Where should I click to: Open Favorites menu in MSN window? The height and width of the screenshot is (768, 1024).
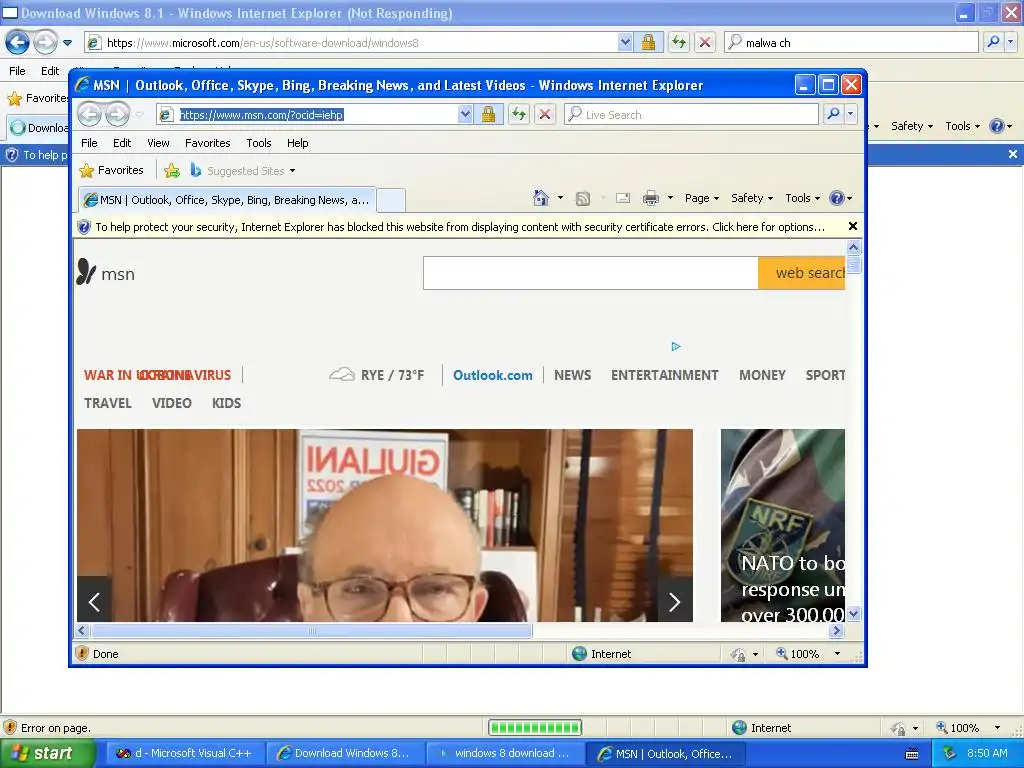click(208, 143)
